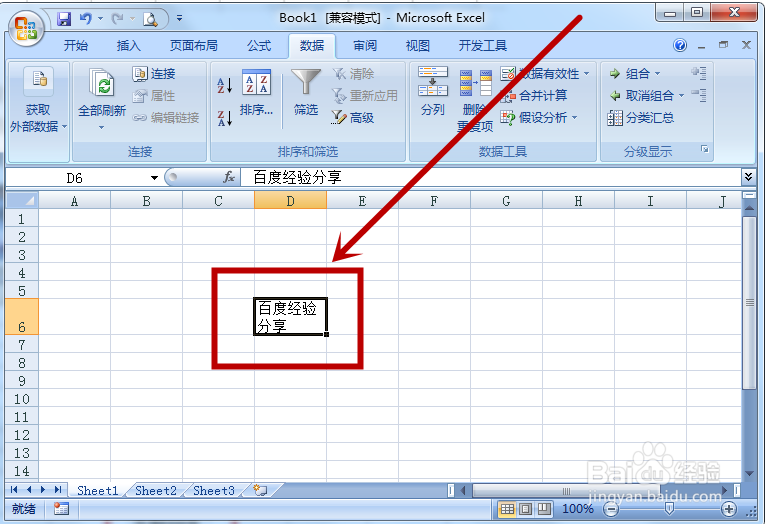Screen dimensions: 765x524
Task: Open Outline dialog launcher
Action: point(705,149)
